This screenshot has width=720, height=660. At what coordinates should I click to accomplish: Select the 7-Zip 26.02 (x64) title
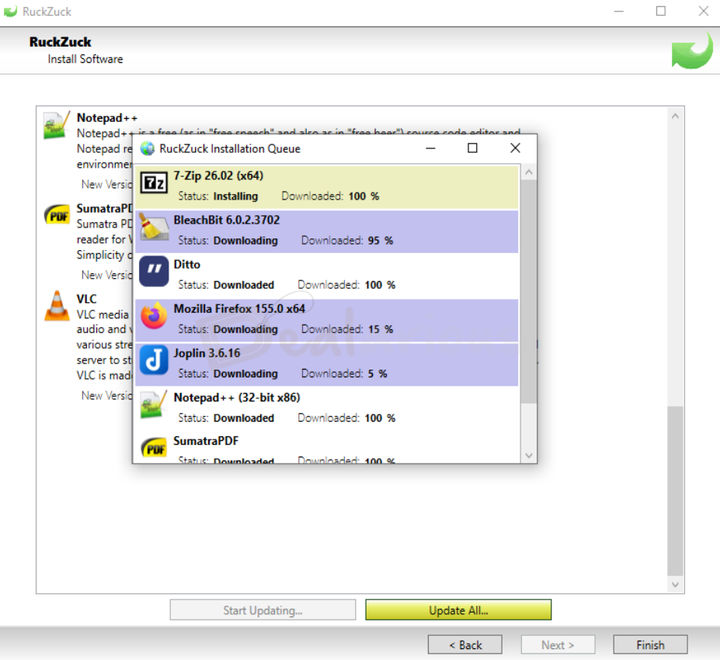[x=219, y=176]
